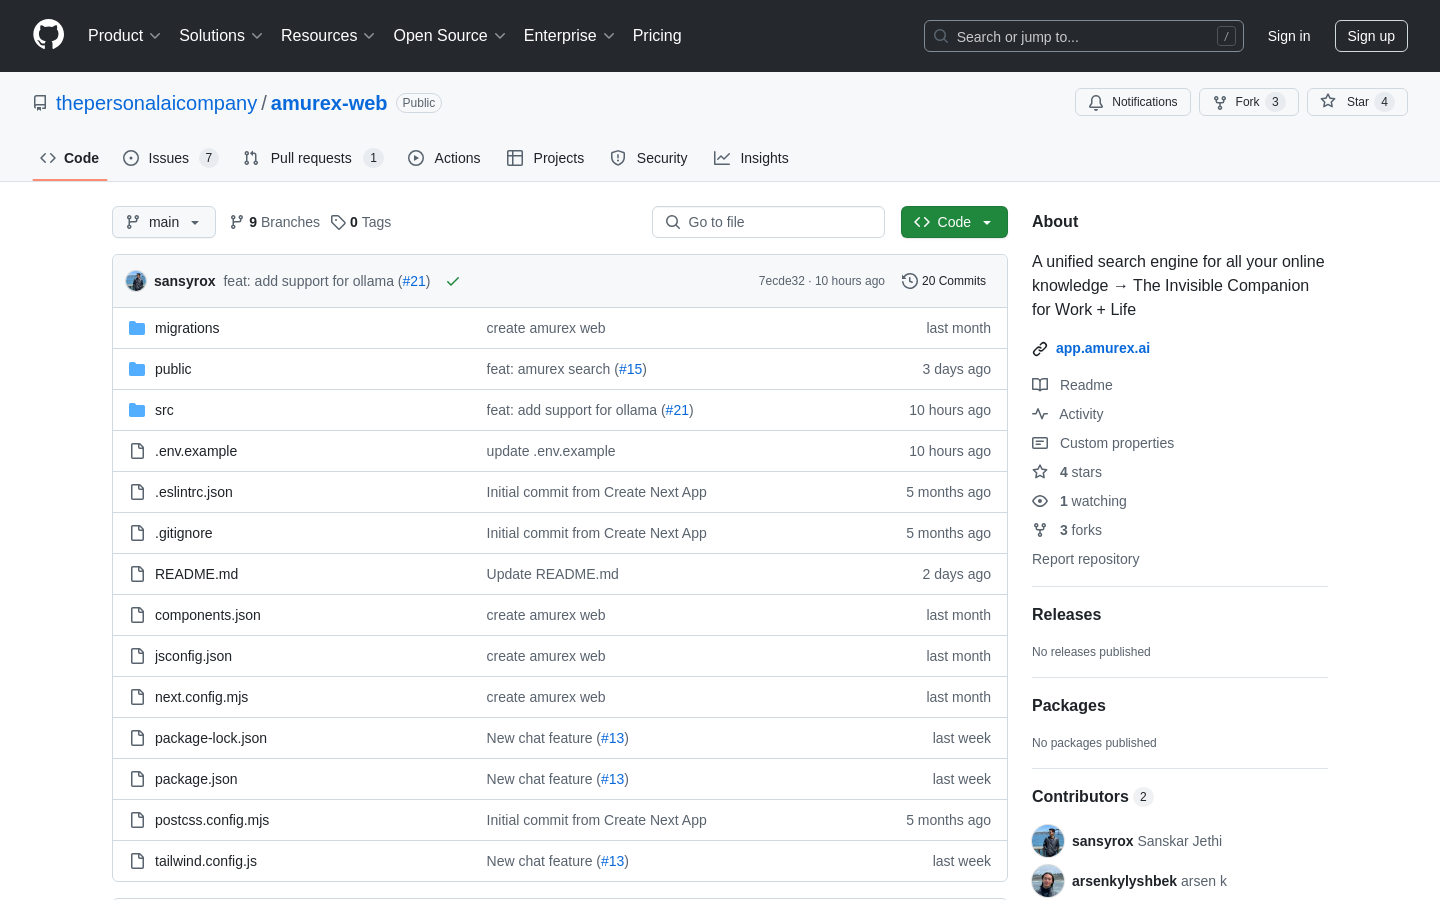The height and width of the screenshot is (900, 1440).
Task: Open commit hash 7ecde32
Action: coord(781,281)
